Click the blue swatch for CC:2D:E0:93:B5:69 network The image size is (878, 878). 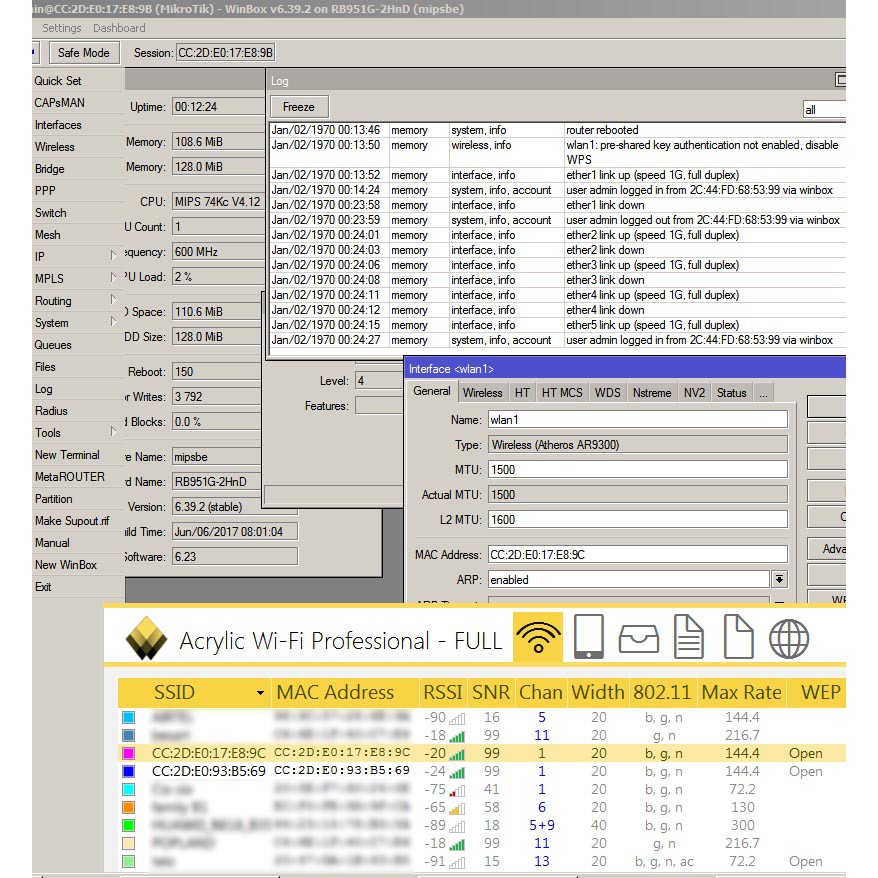[x=128, y=771]
